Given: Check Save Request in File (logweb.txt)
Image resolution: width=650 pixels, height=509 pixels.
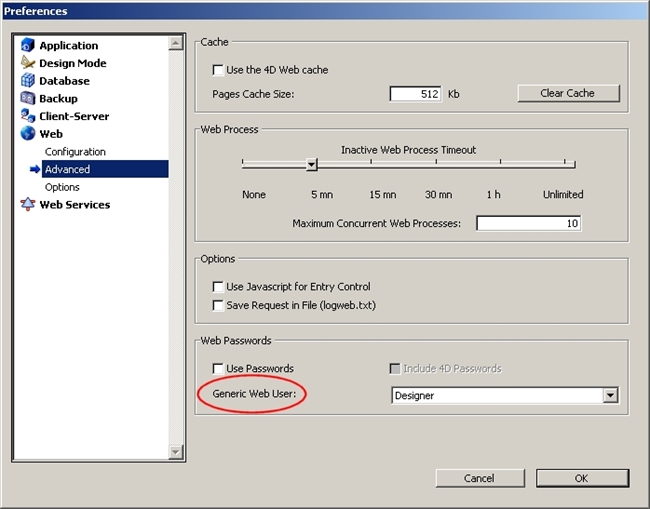Looking at the screenshot, I should click(219, 305).
